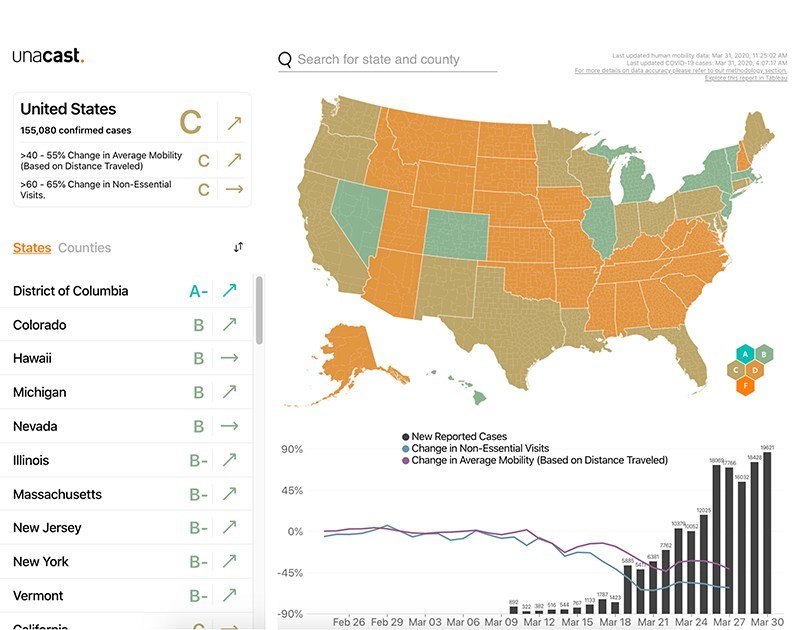Switch to the Counties tab
This screenshot has height=630, width=800.
(85, 248)
